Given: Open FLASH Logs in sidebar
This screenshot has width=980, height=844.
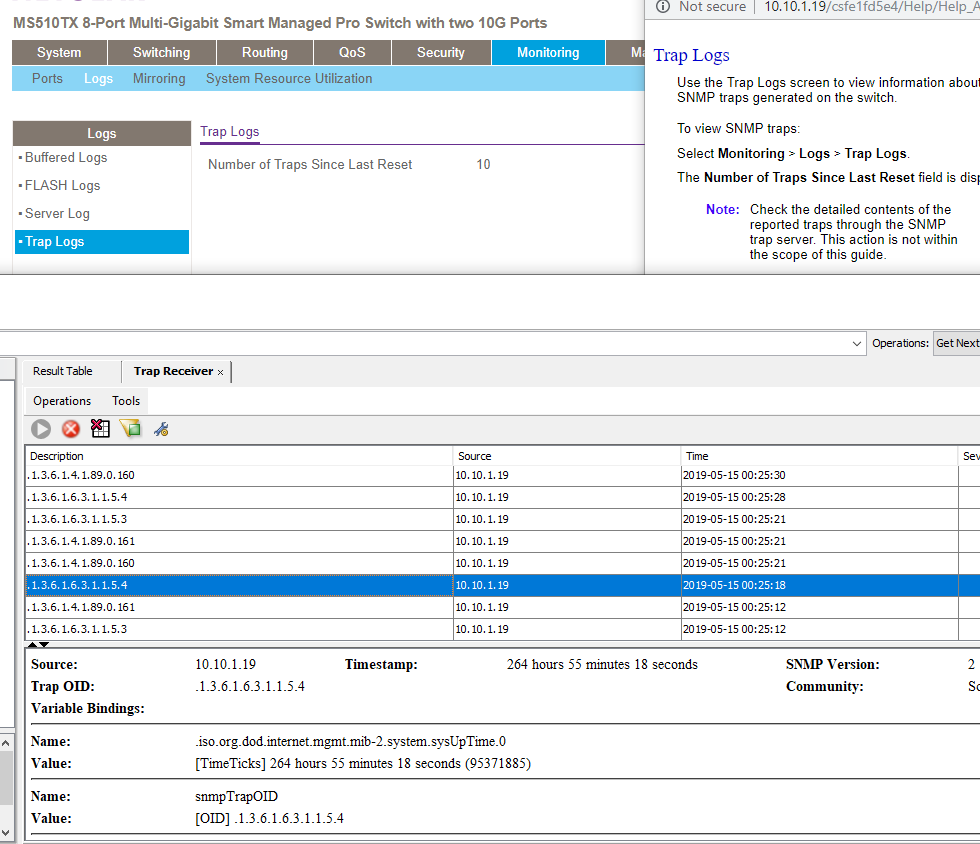Looking at the screenshot, I should (x=62, y=186).
